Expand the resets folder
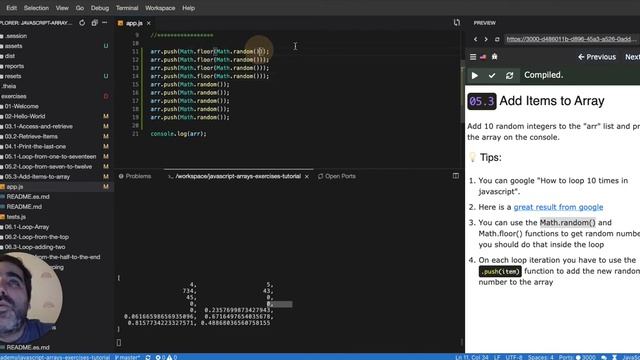Image resolution: width=640 pixels, height=360 pixels. (x=13, y=76)
